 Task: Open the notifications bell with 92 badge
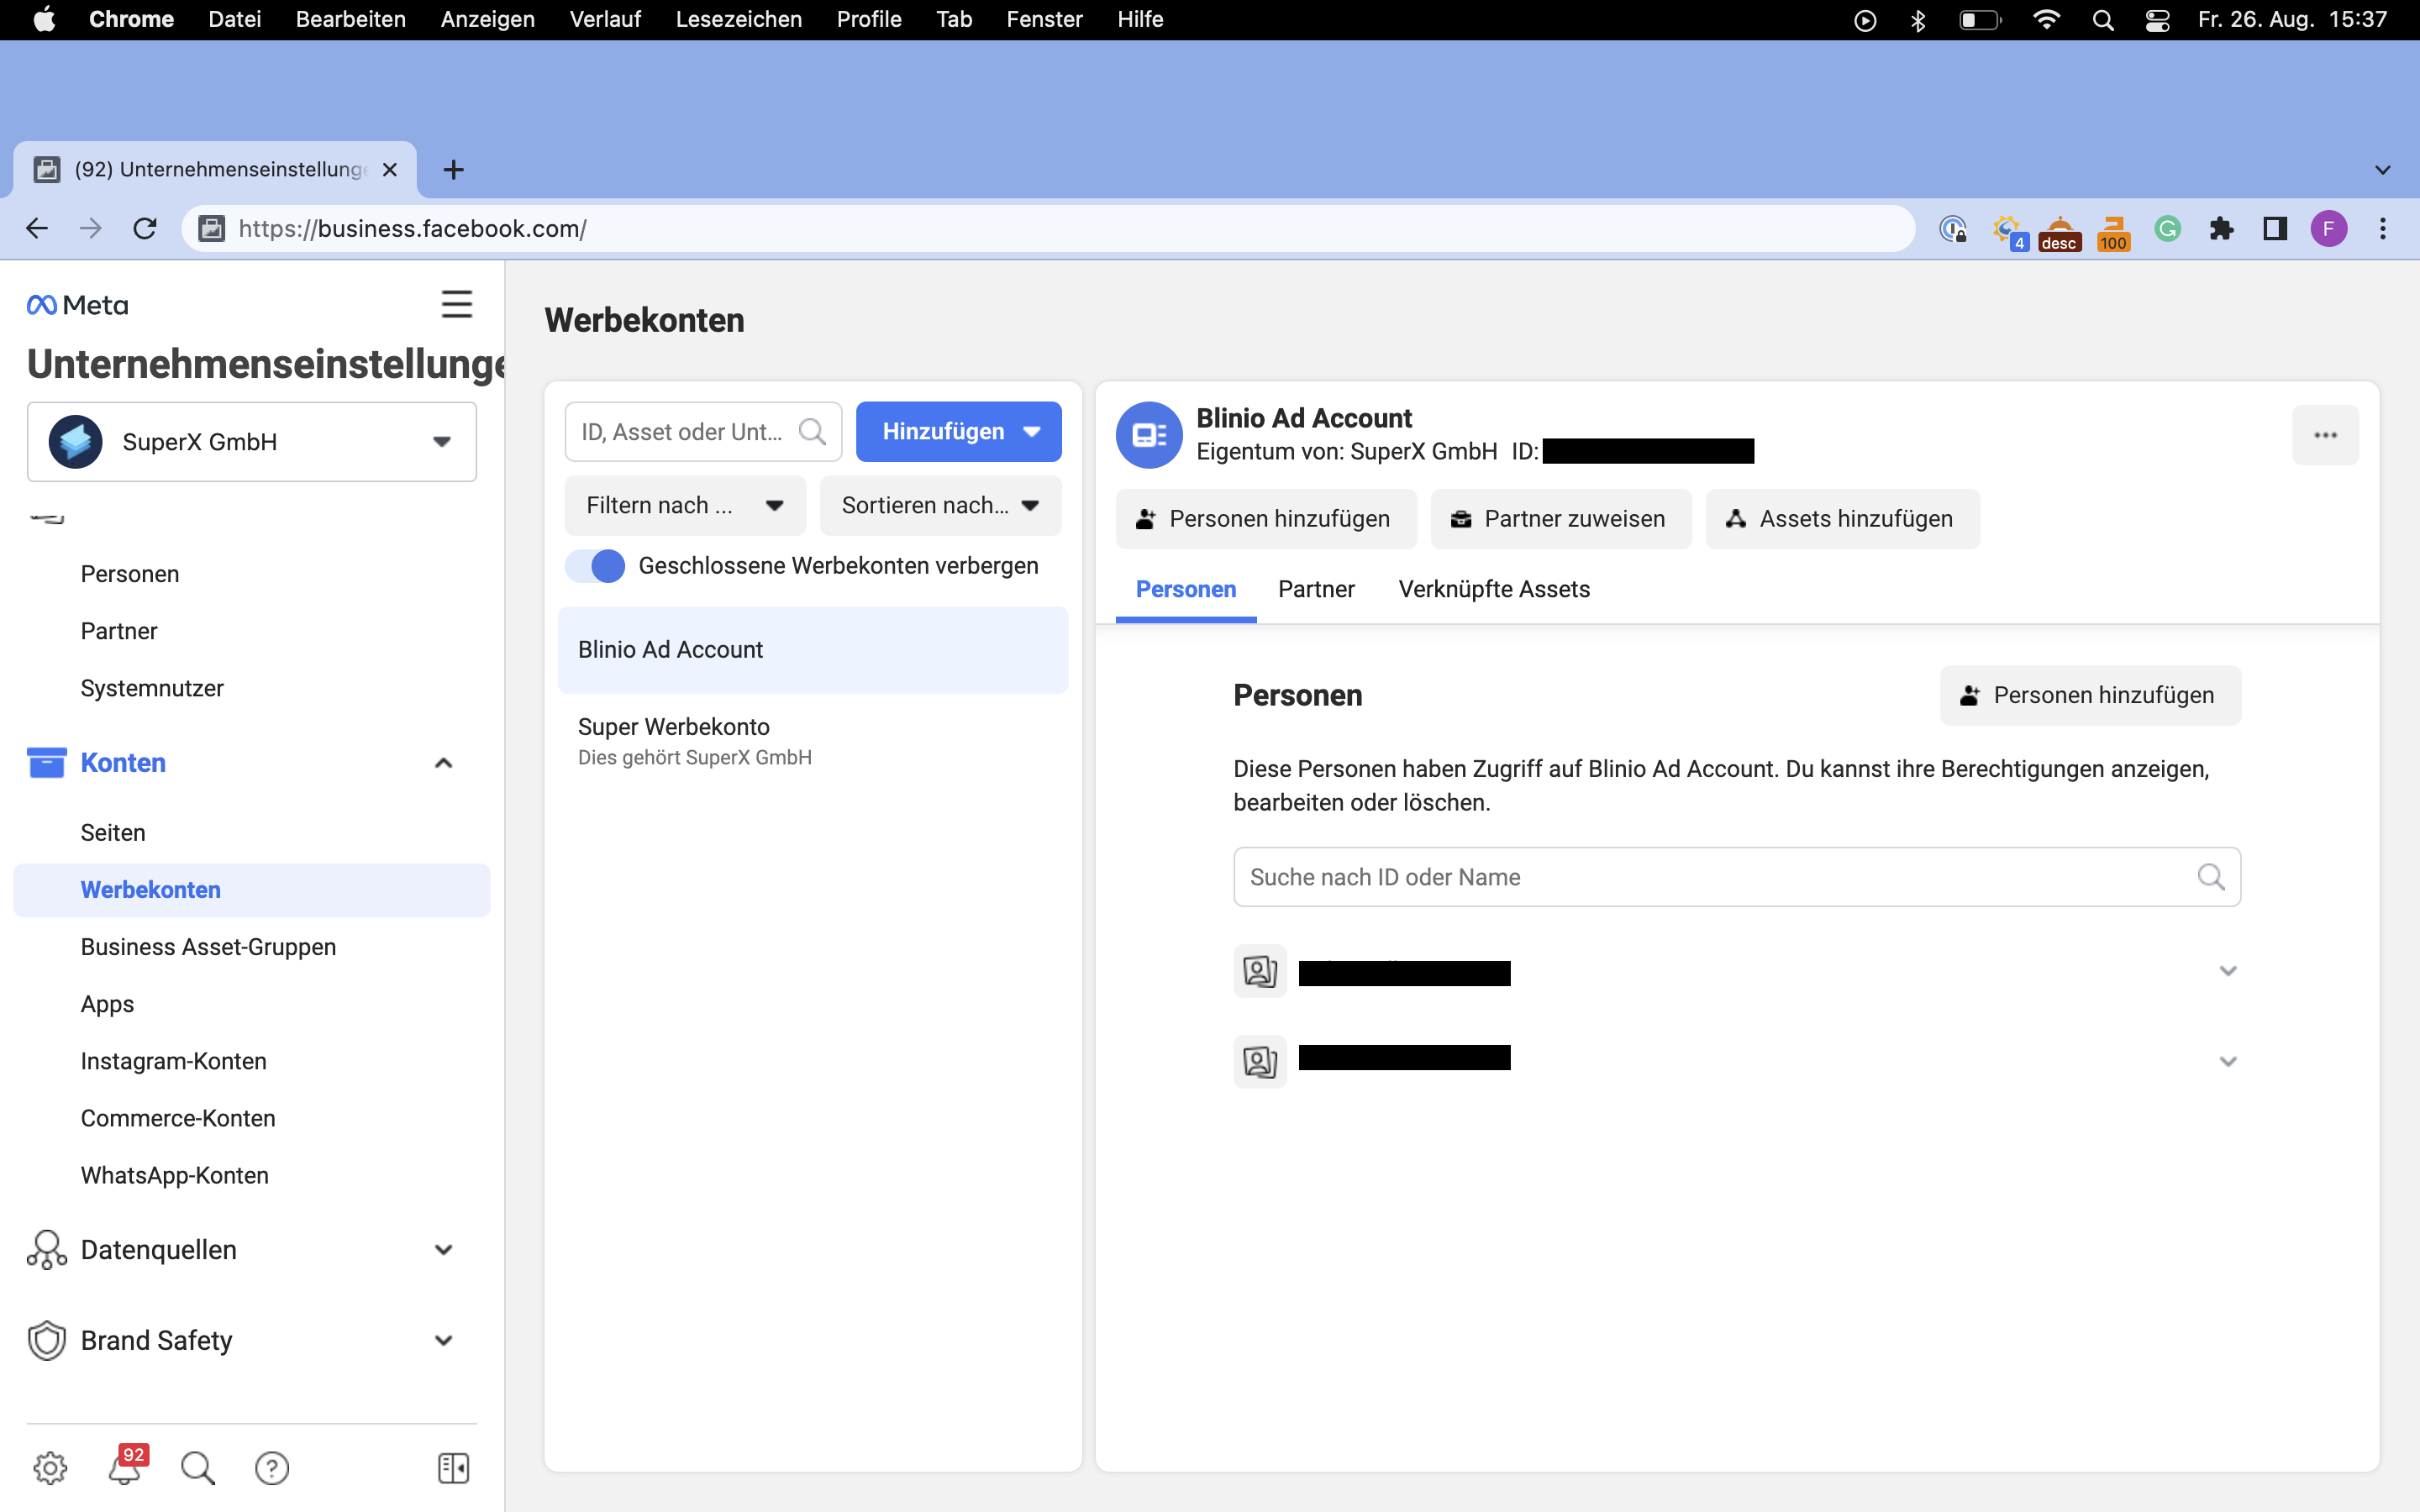(125, 1467)
